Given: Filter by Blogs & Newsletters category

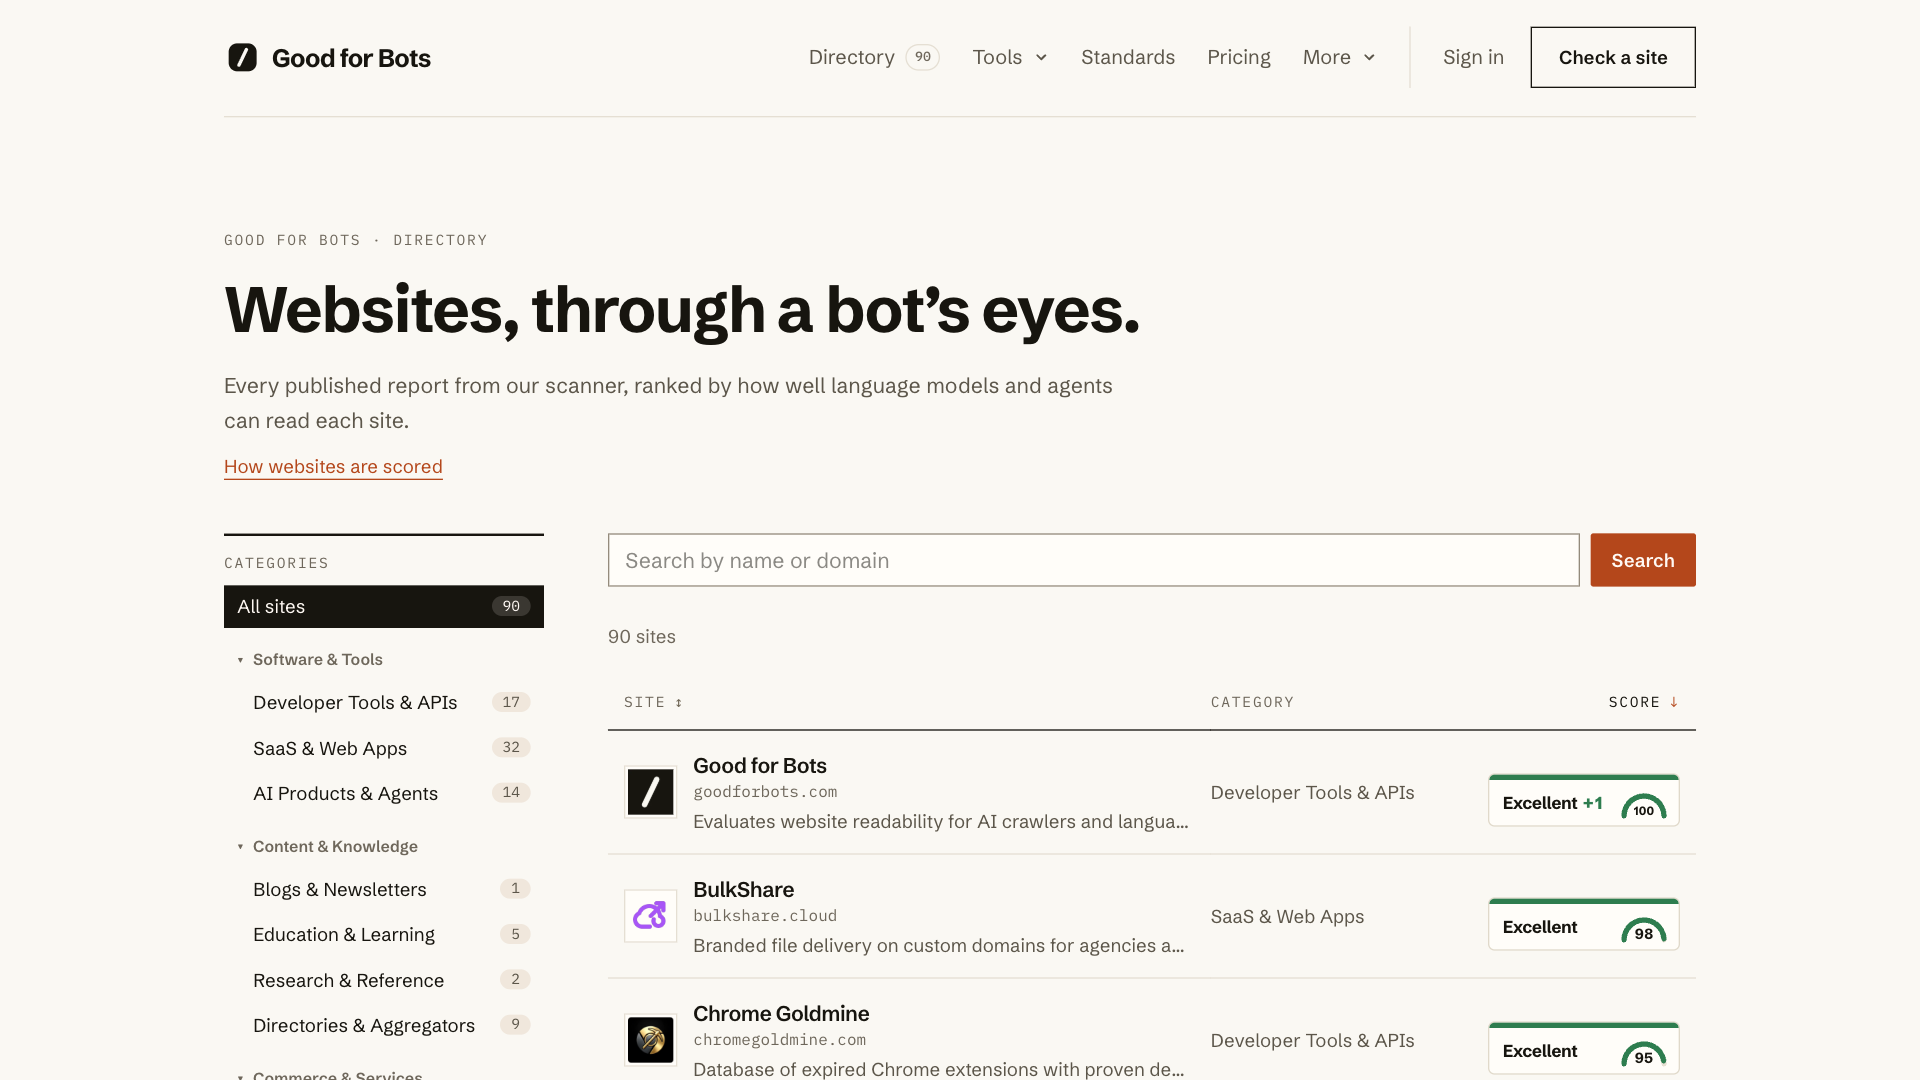Looking at the screenshot, I should 384,889.
